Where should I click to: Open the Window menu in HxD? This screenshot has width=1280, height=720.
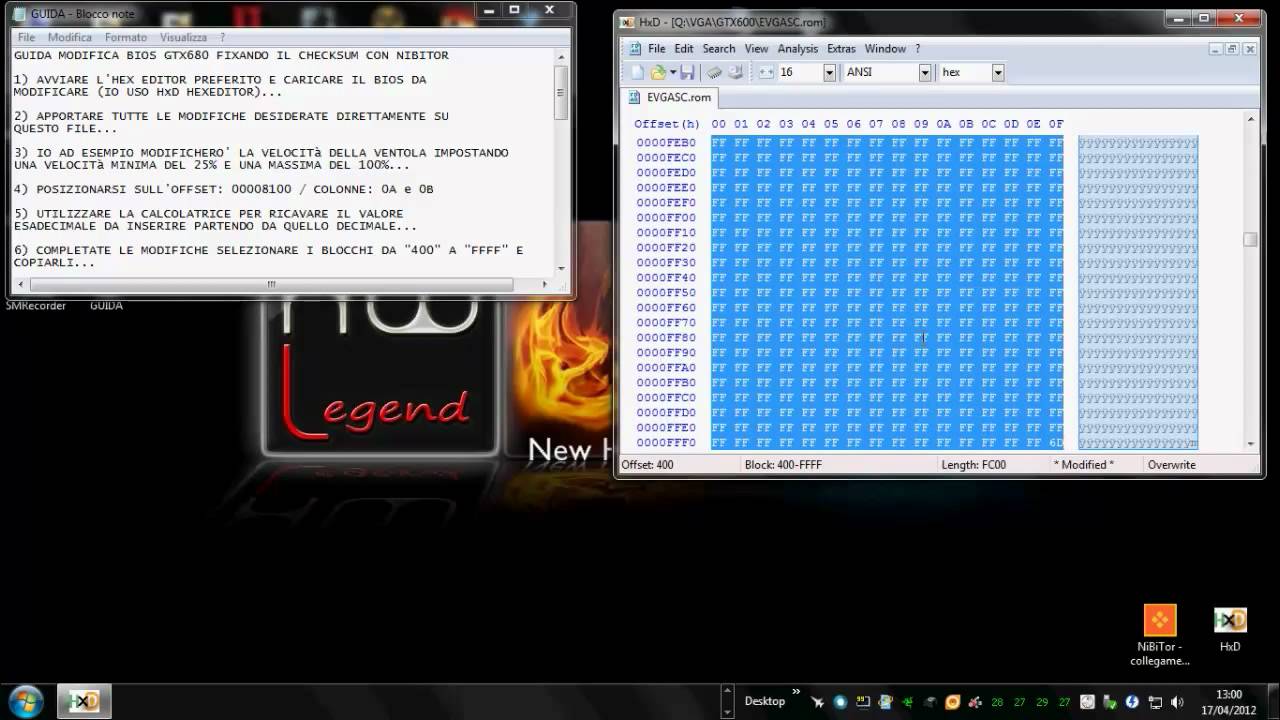pyautogui.click(x=885, y=48)
